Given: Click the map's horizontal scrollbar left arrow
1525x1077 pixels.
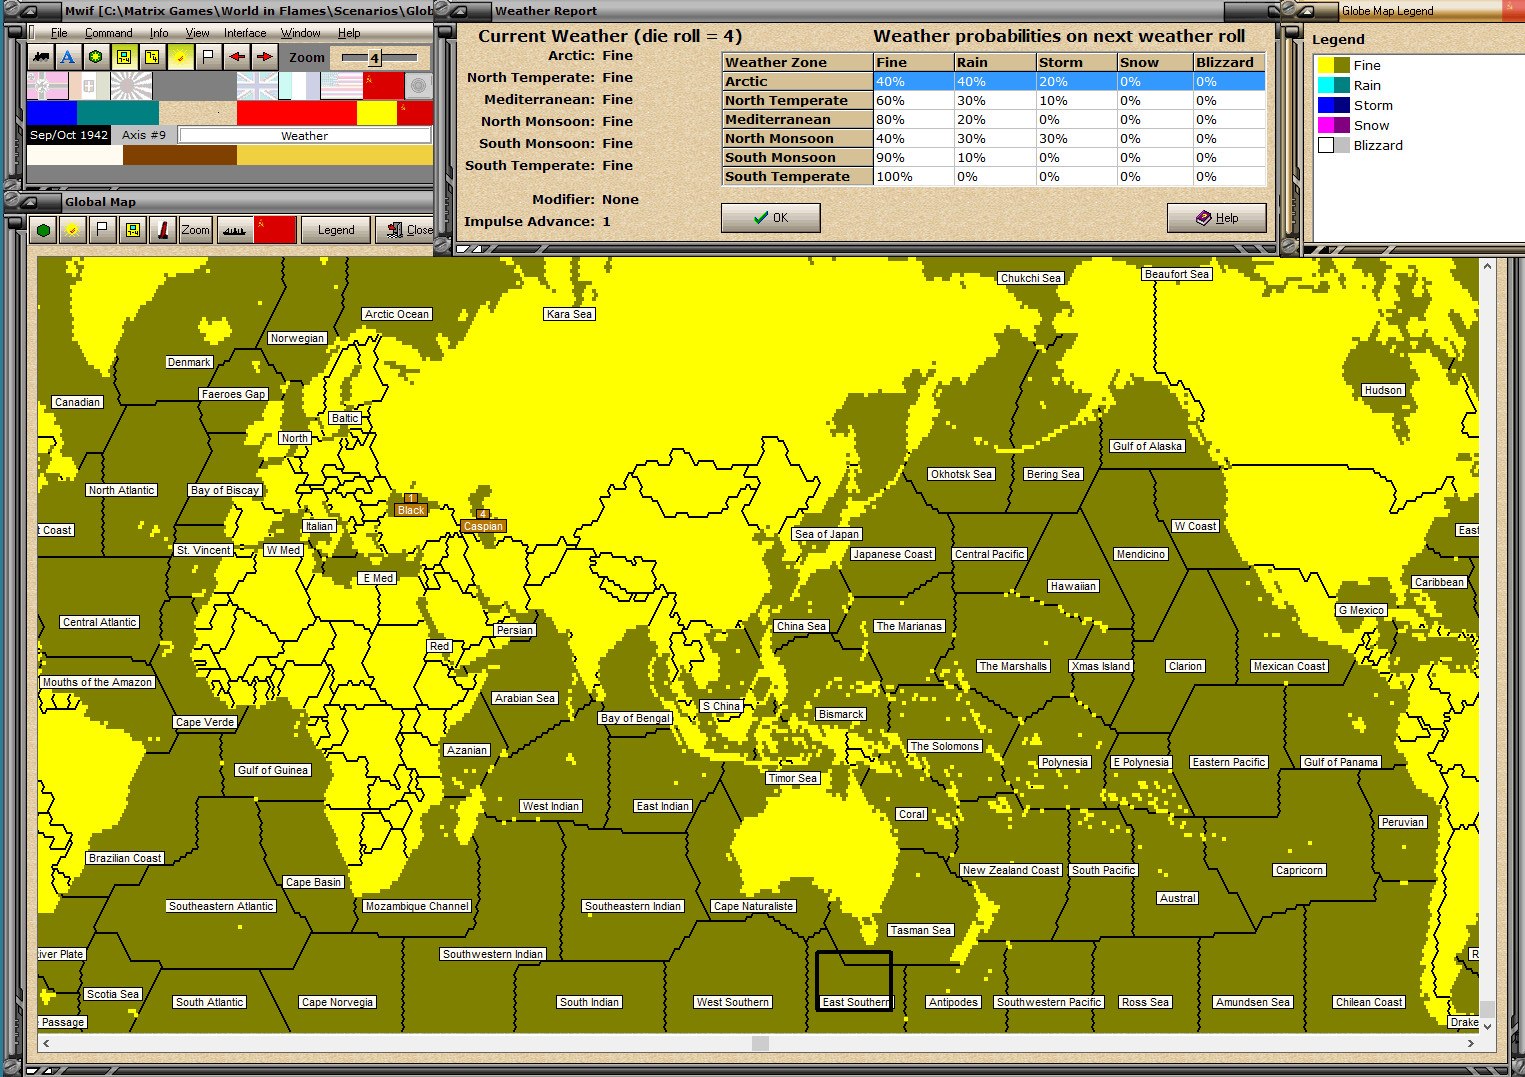Looking at the screenshot, I should (46, 1043).
